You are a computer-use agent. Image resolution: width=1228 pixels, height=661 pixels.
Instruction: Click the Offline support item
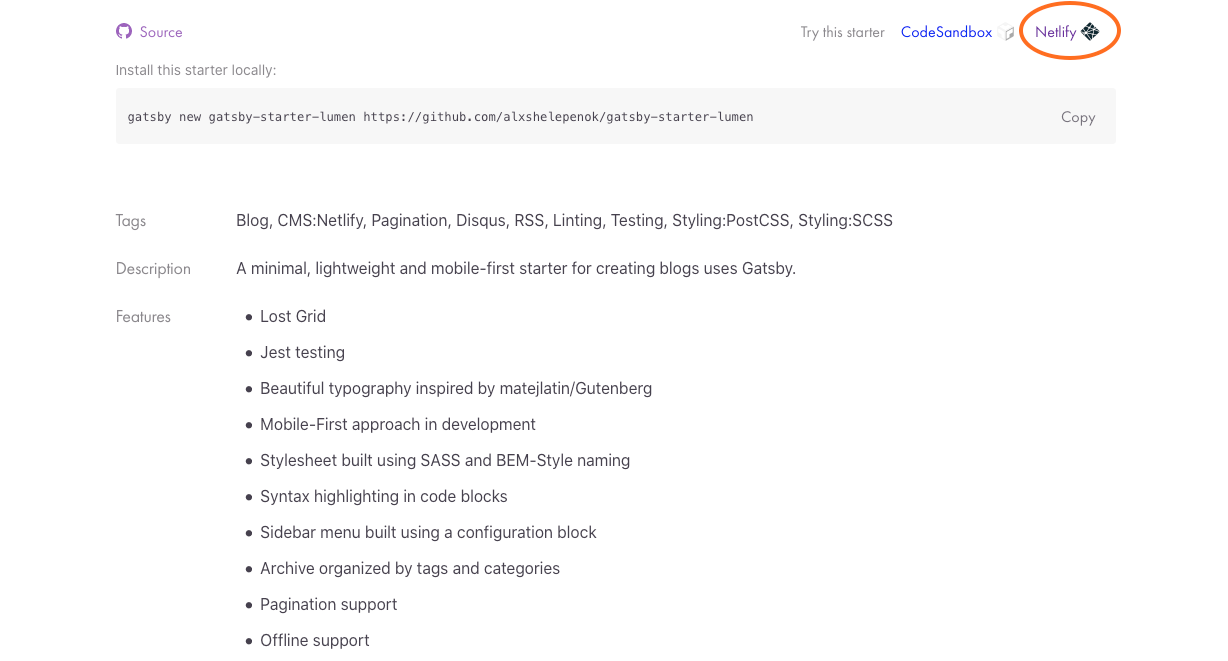point(315,640)
